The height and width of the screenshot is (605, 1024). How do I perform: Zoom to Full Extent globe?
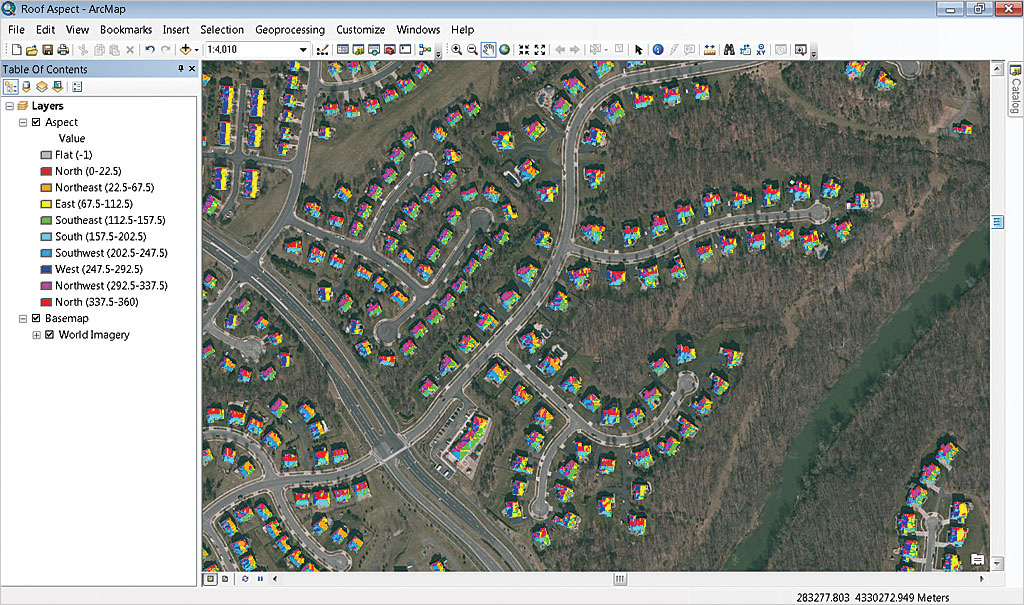505,50
